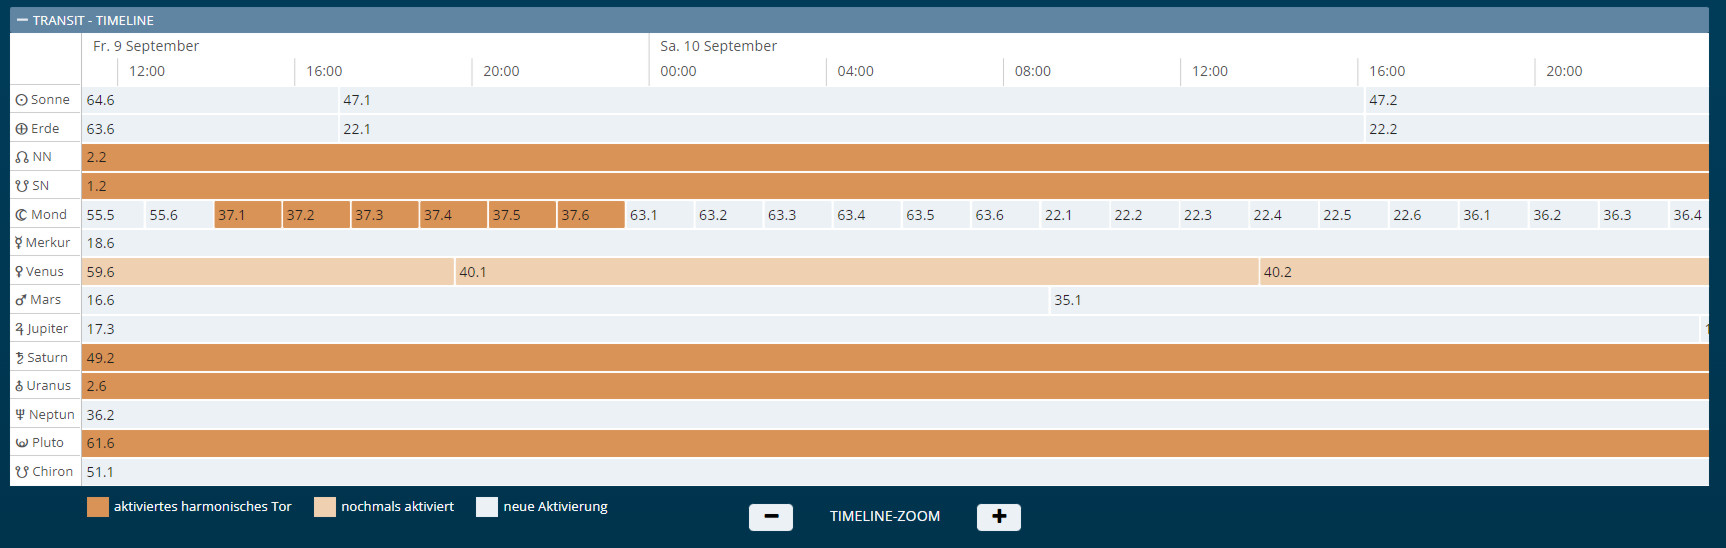Zoom in timeline with plus button

pyautogui.click(x=998, y=517)
